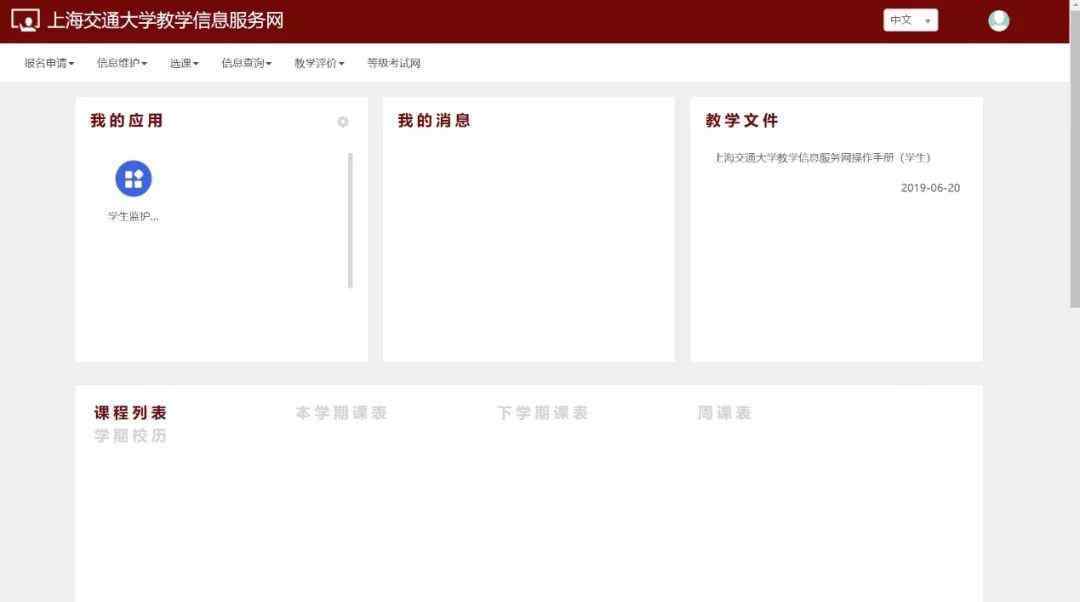Show the 周课表 tab
This screenshot has width=1080, height=602.
[724, 413]
